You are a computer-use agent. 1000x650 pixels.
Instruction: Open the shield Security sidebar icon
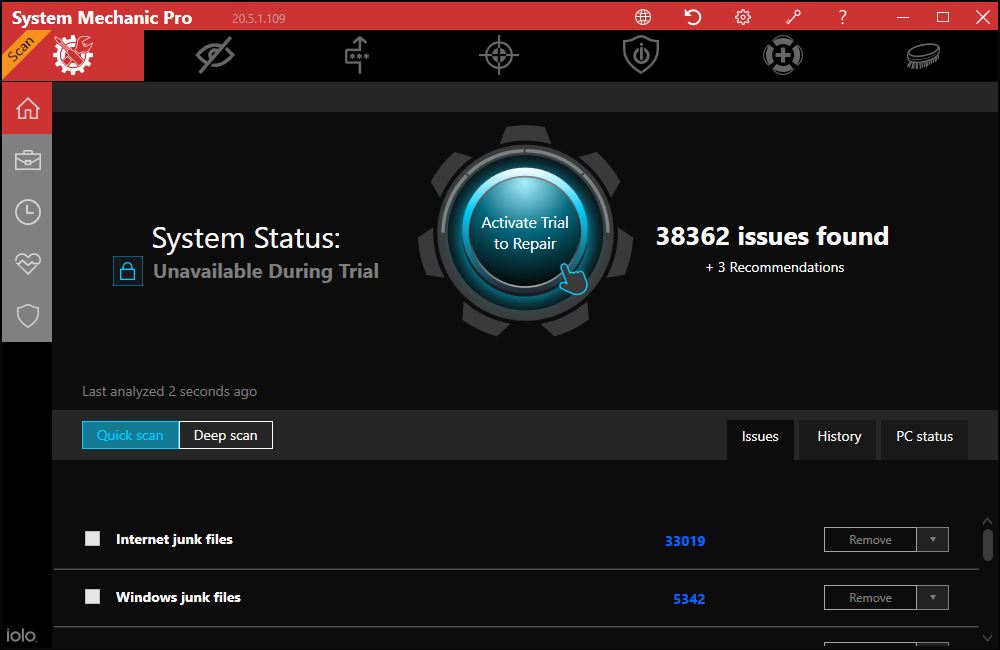27,315
